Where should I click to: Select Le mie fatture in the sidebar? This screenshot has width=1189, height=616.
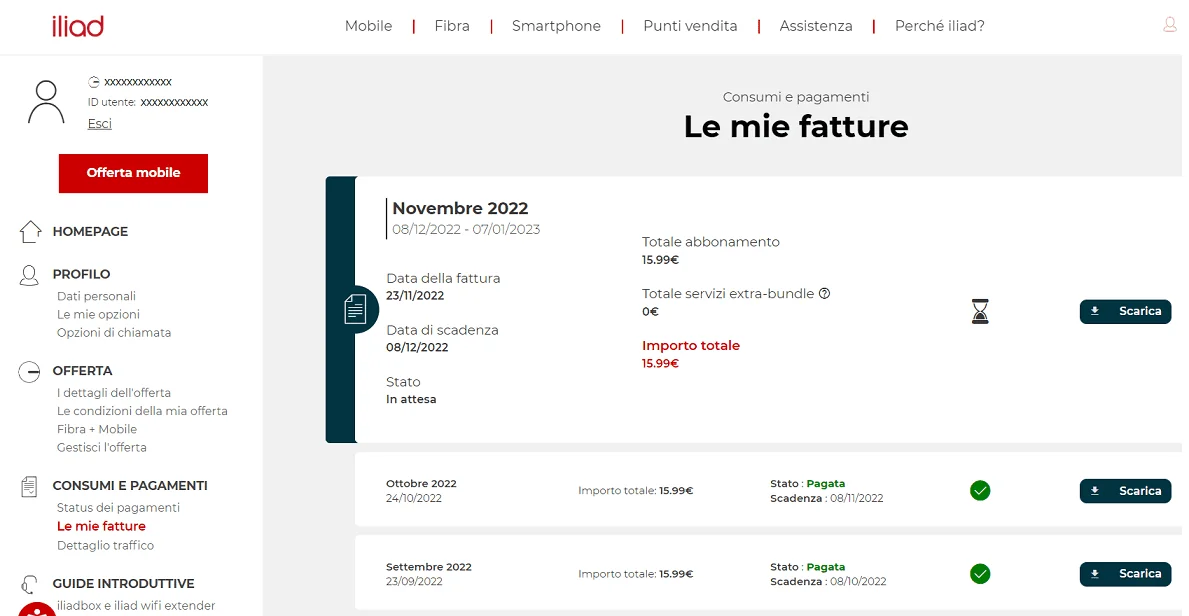click(102, 526)
